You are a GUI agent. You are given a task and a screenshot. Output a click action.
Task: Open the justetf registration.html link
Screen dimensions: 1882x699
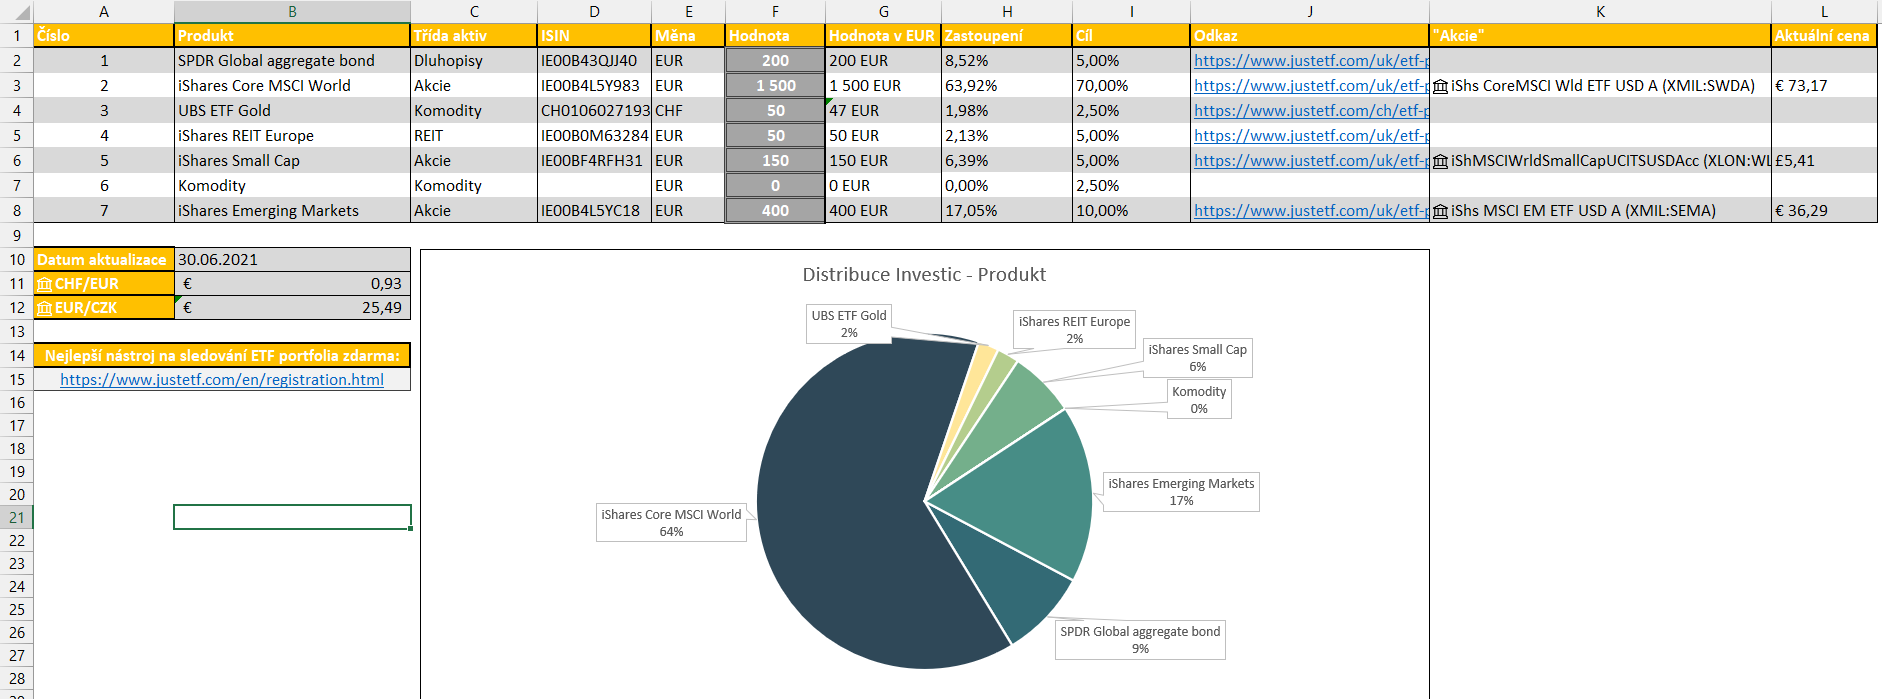pos(222,380)
